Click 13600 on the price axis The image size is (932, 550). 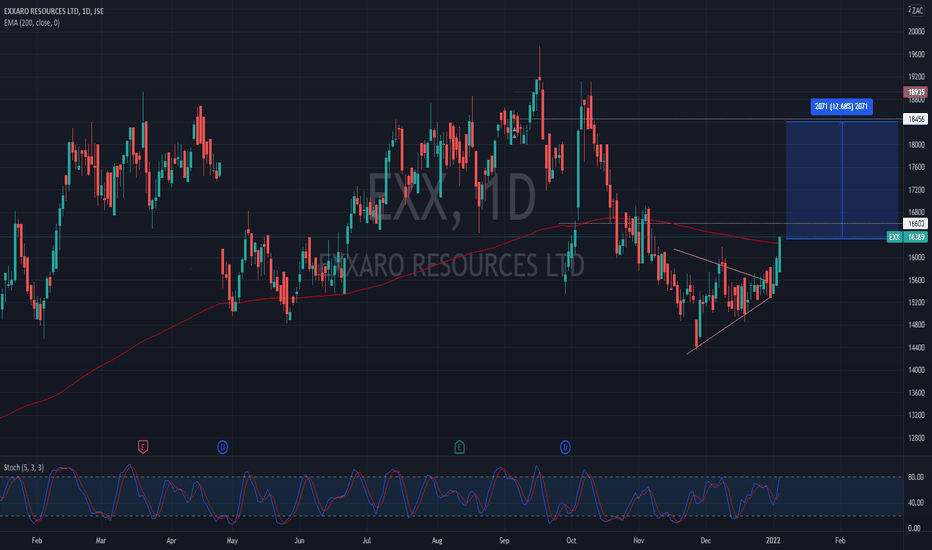click(x=916, y=392)
